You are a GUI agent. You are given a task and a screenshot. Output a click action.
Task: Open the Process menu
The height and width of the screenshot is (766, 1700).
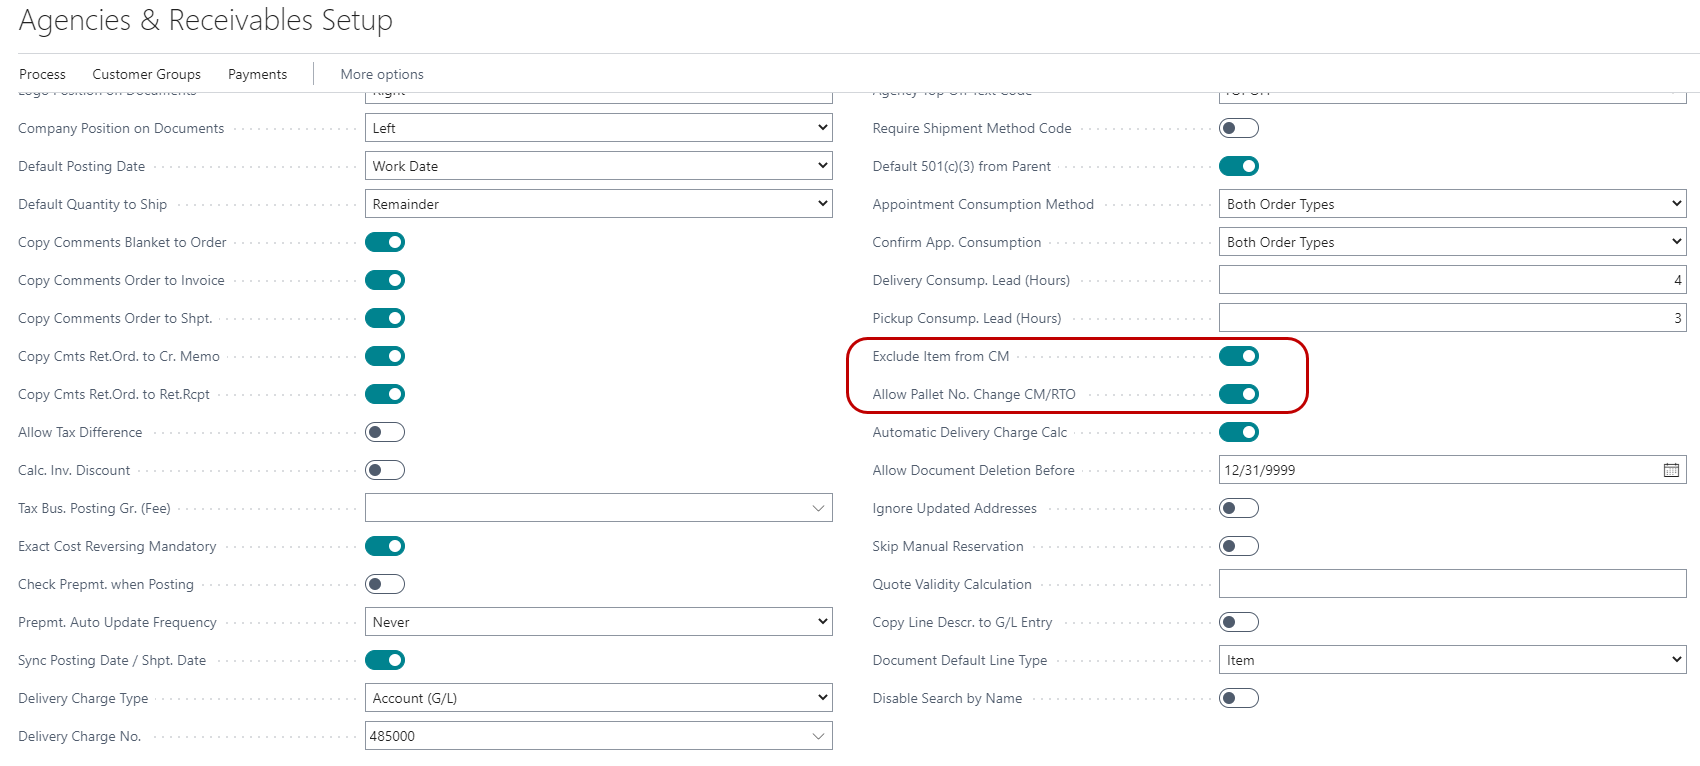pyautogui.click(x=42, y=74)
